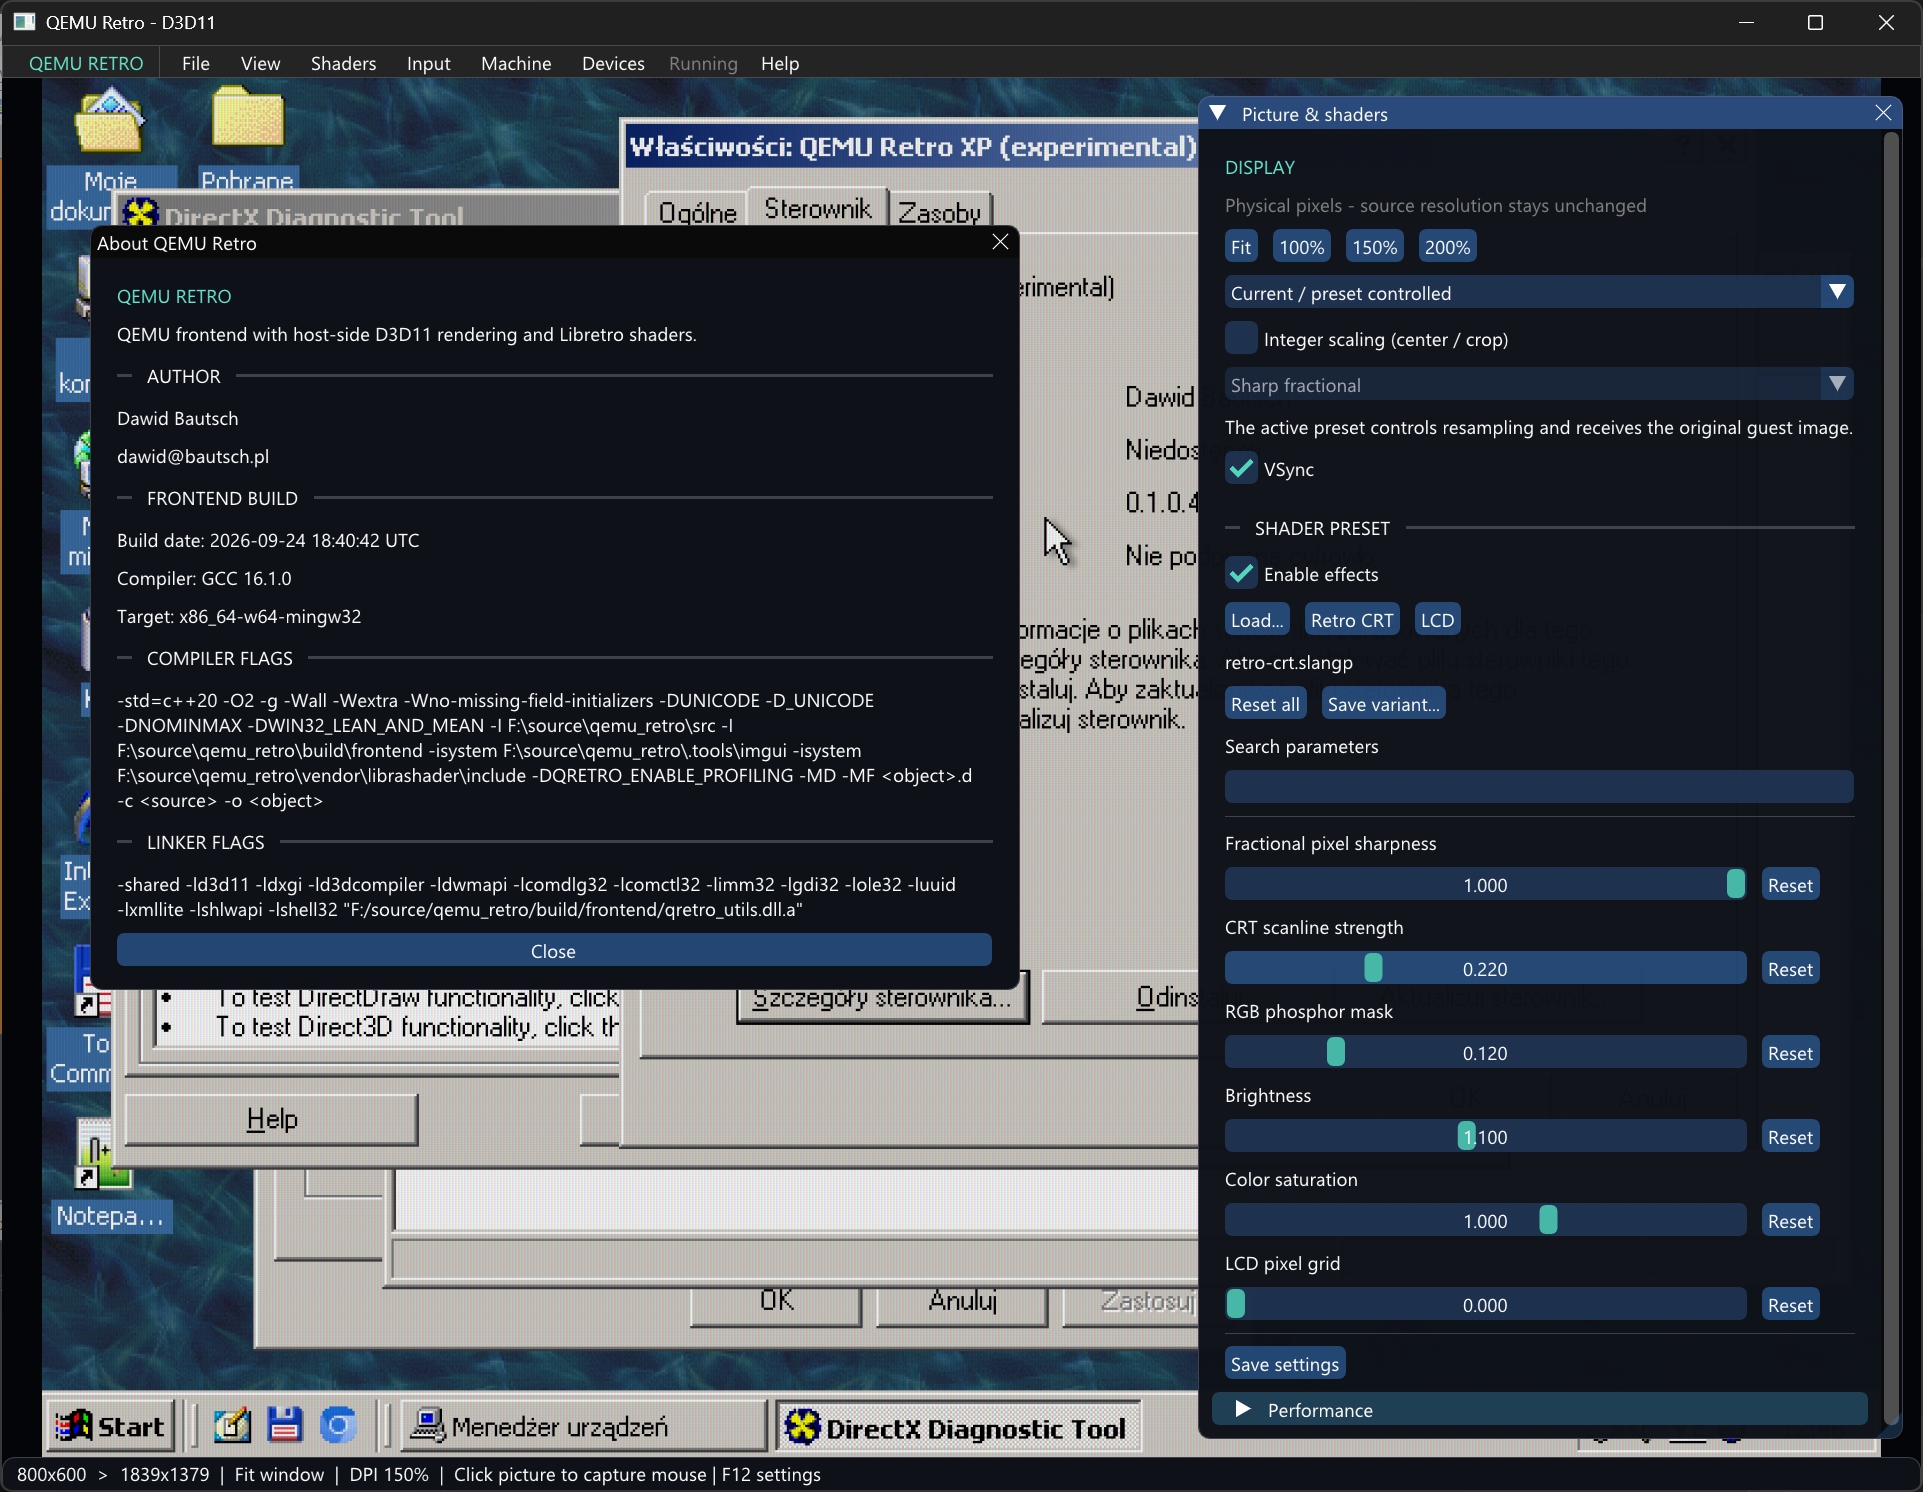The image size is (1923, 1492).
Task: Open the View menu
Action: click(260, 63)
